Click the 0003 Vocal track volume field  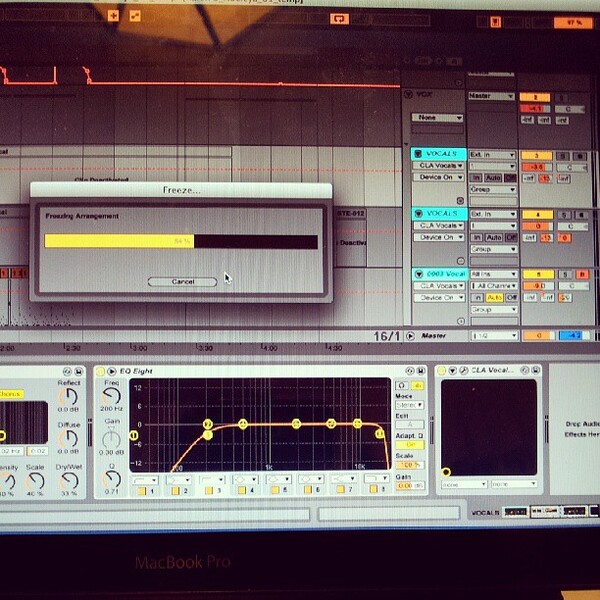[539, 286]
